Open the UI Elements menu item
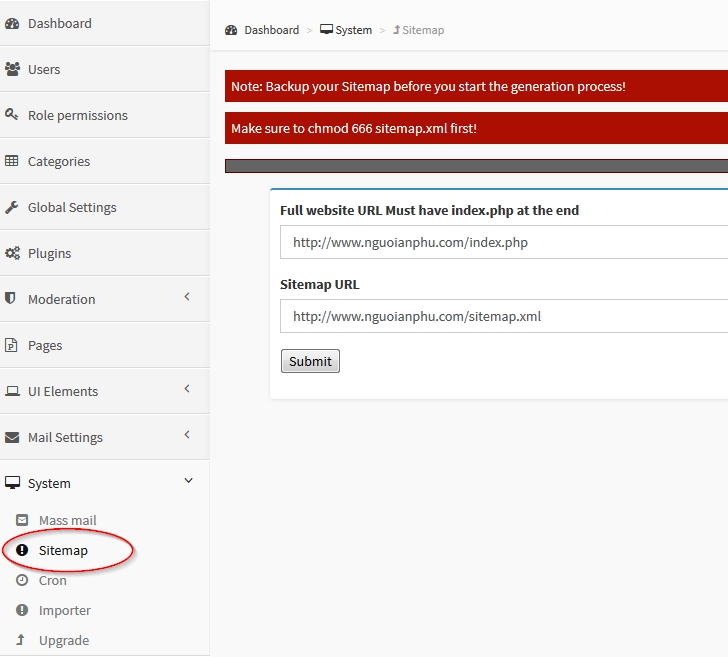The image size is (728, 657). tap(104, 391)
